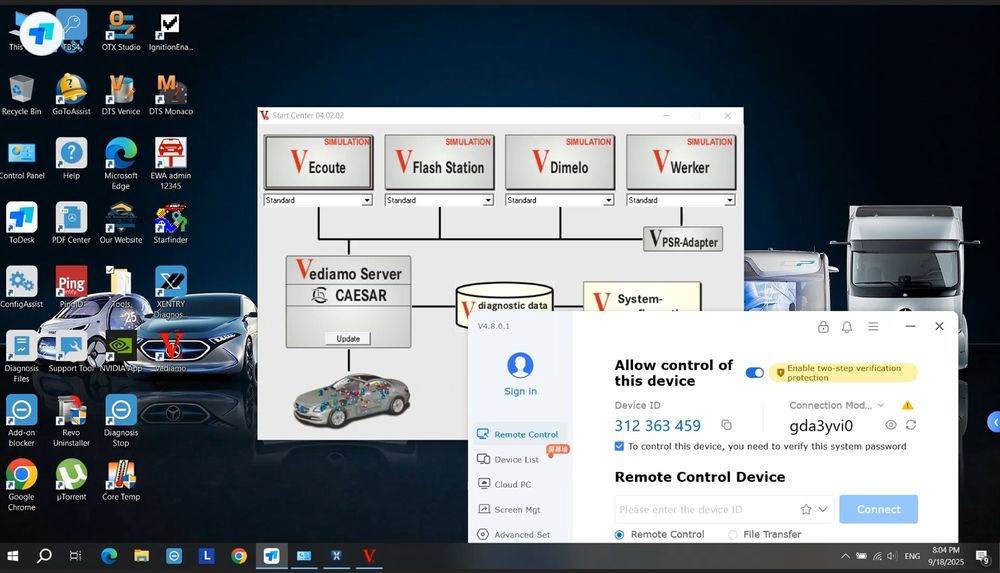Open the Remote Control tab in ToDesk
This screenshot has width=1000, height=573.
coord(518,434)
